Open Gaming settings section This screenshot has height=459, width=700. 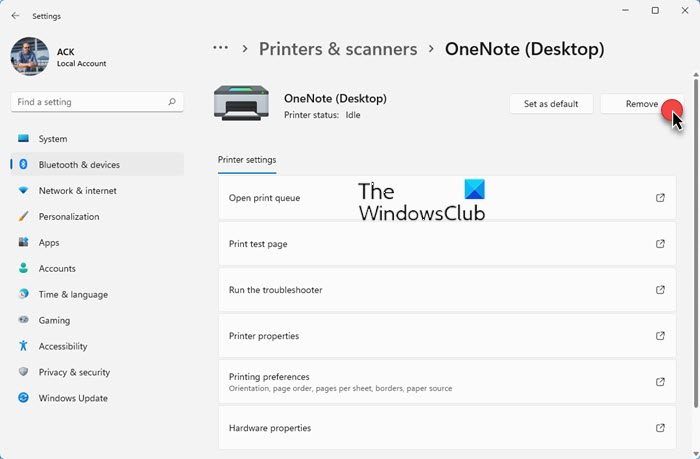tap(54, 321)
